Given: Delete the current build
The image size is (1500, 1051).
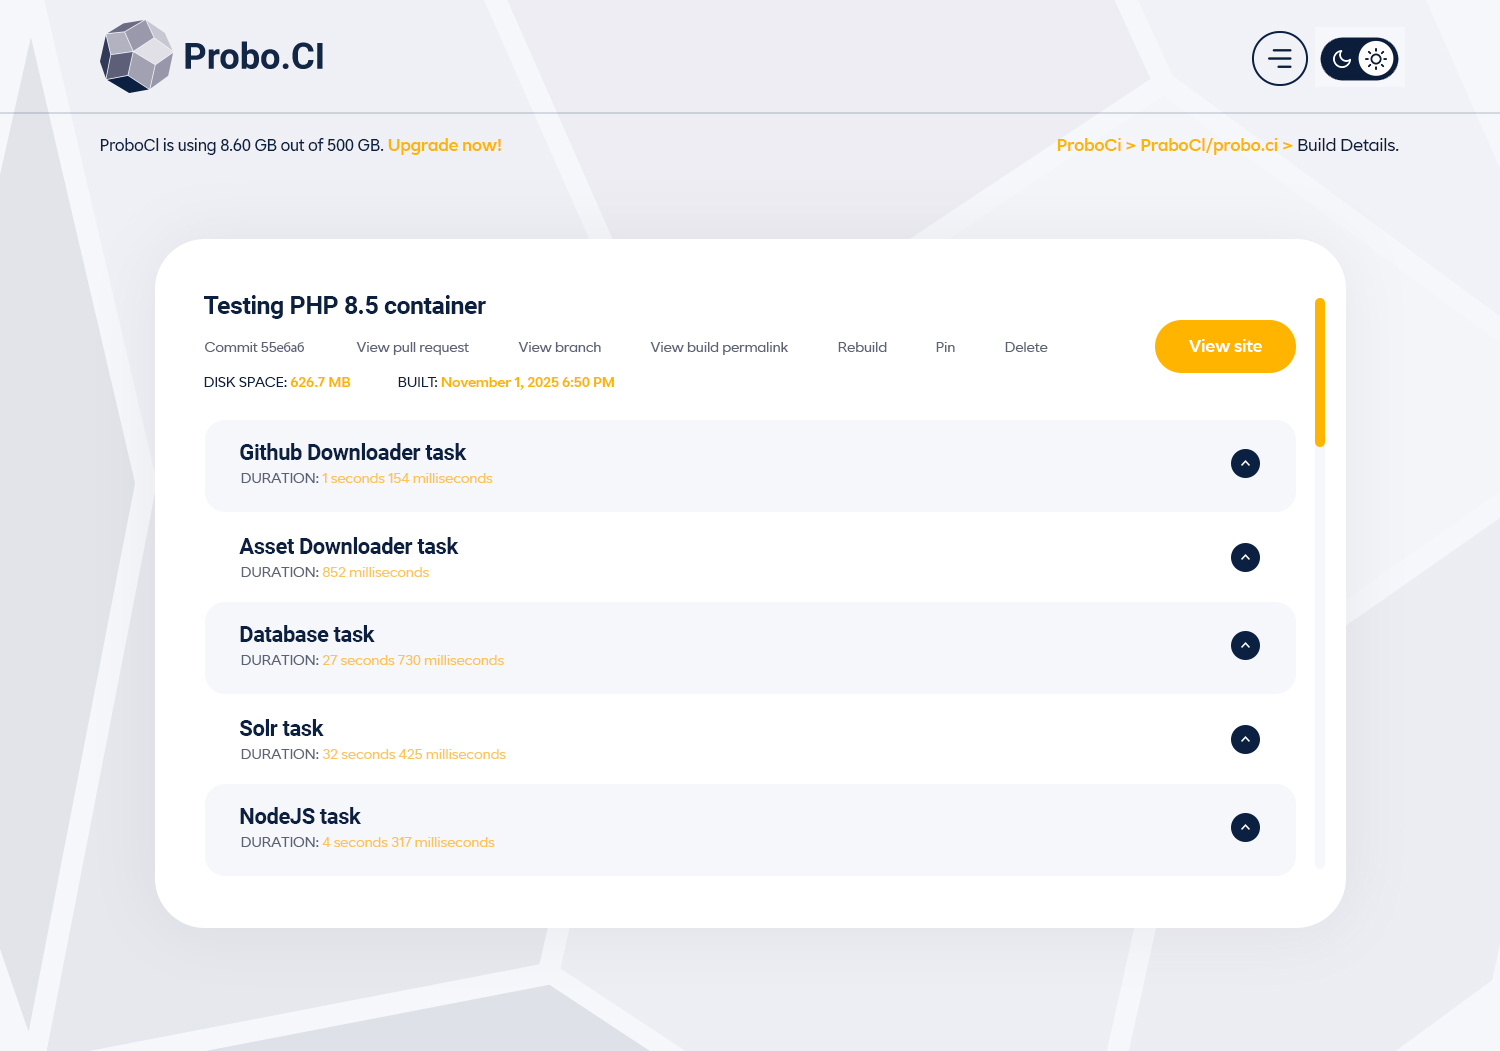Looking at the screenshot, I should (x=1026, y=347).
